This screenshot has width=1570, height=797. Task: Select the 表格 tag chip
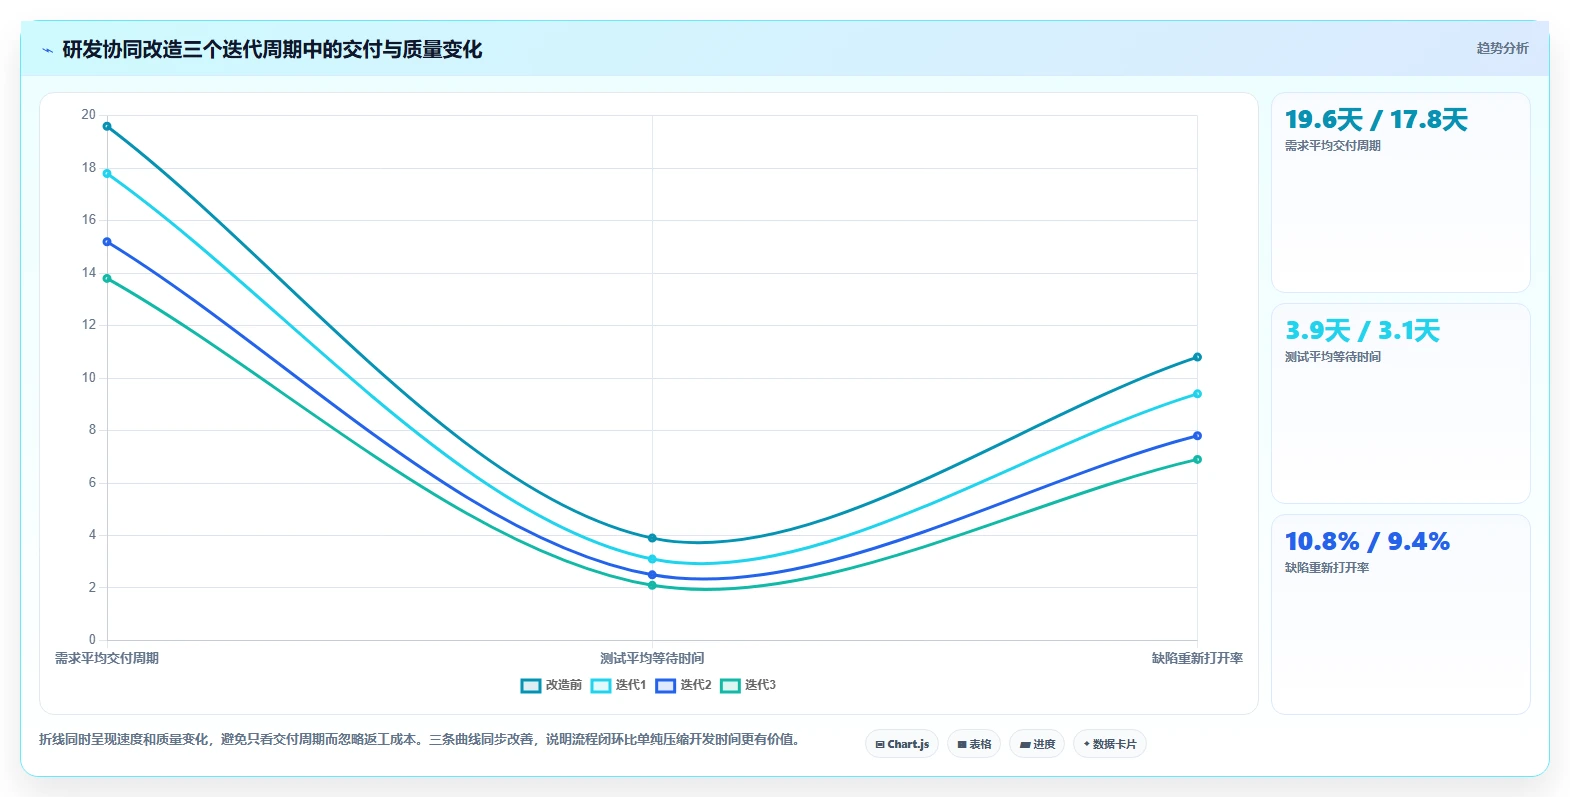click(x=974, y=744)
